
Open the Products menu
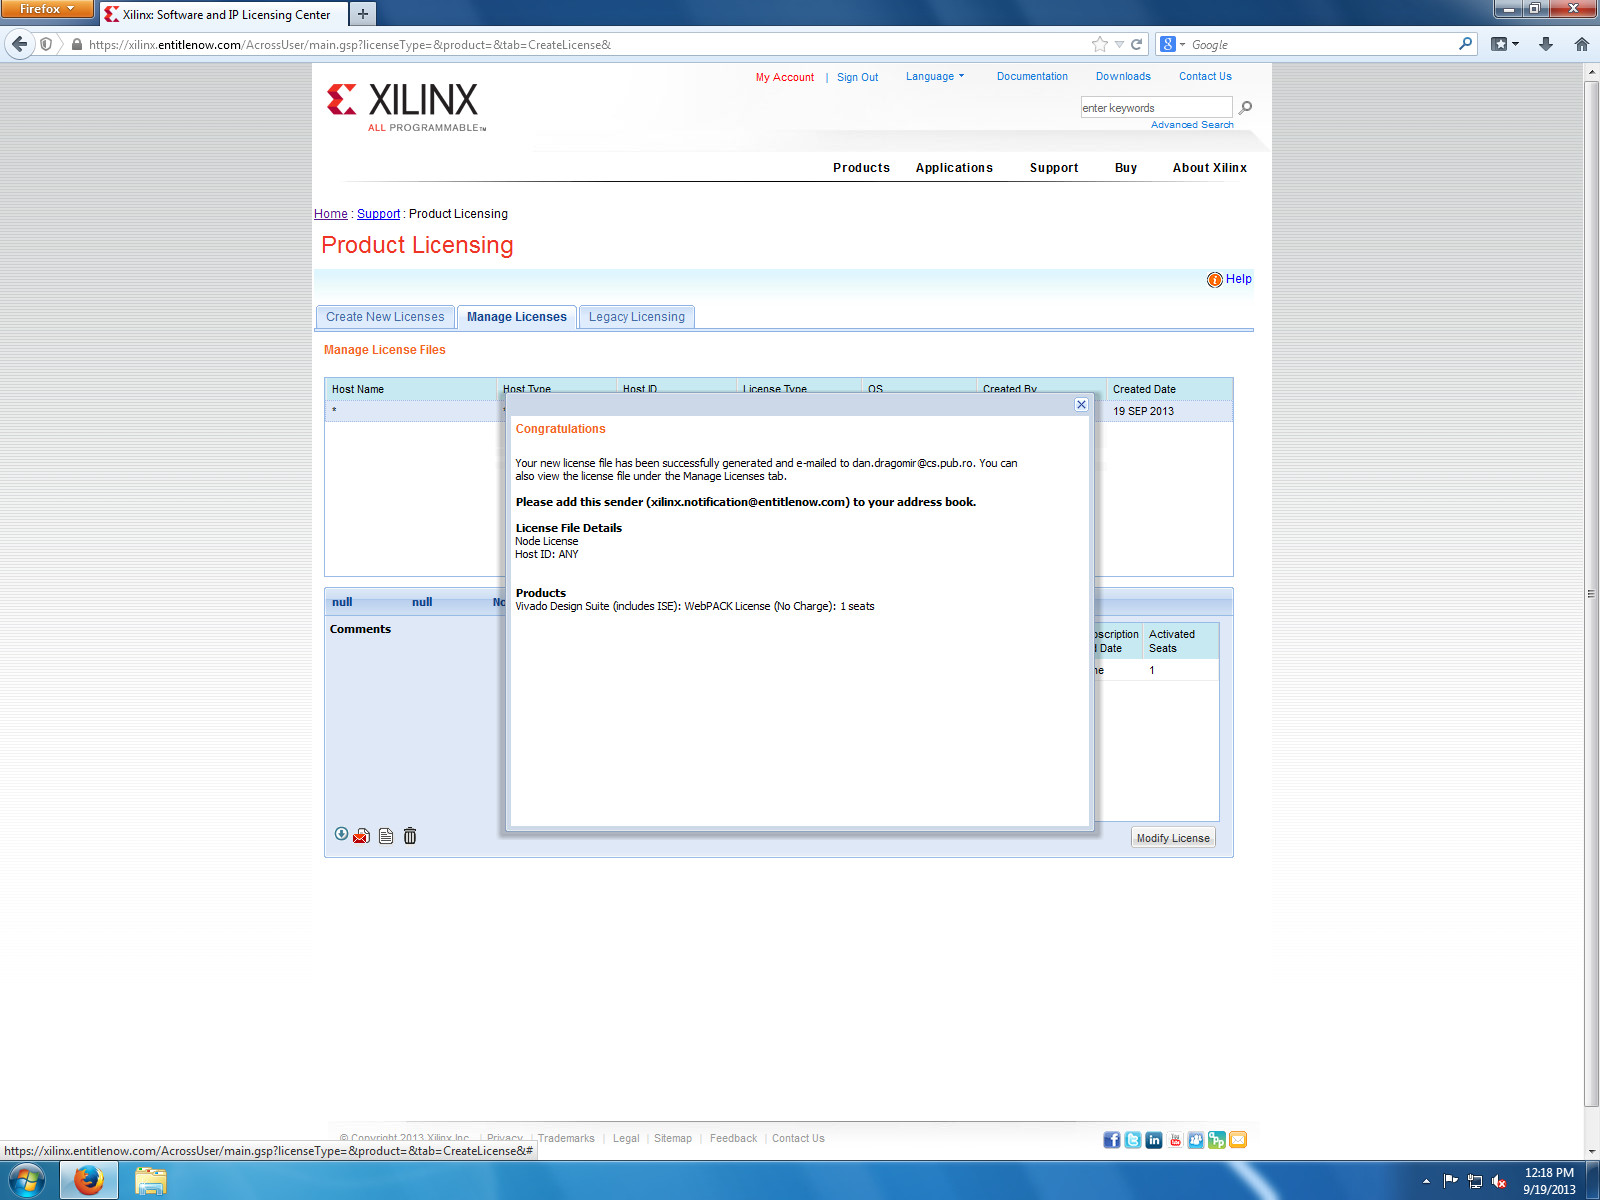tap(860, 168)
